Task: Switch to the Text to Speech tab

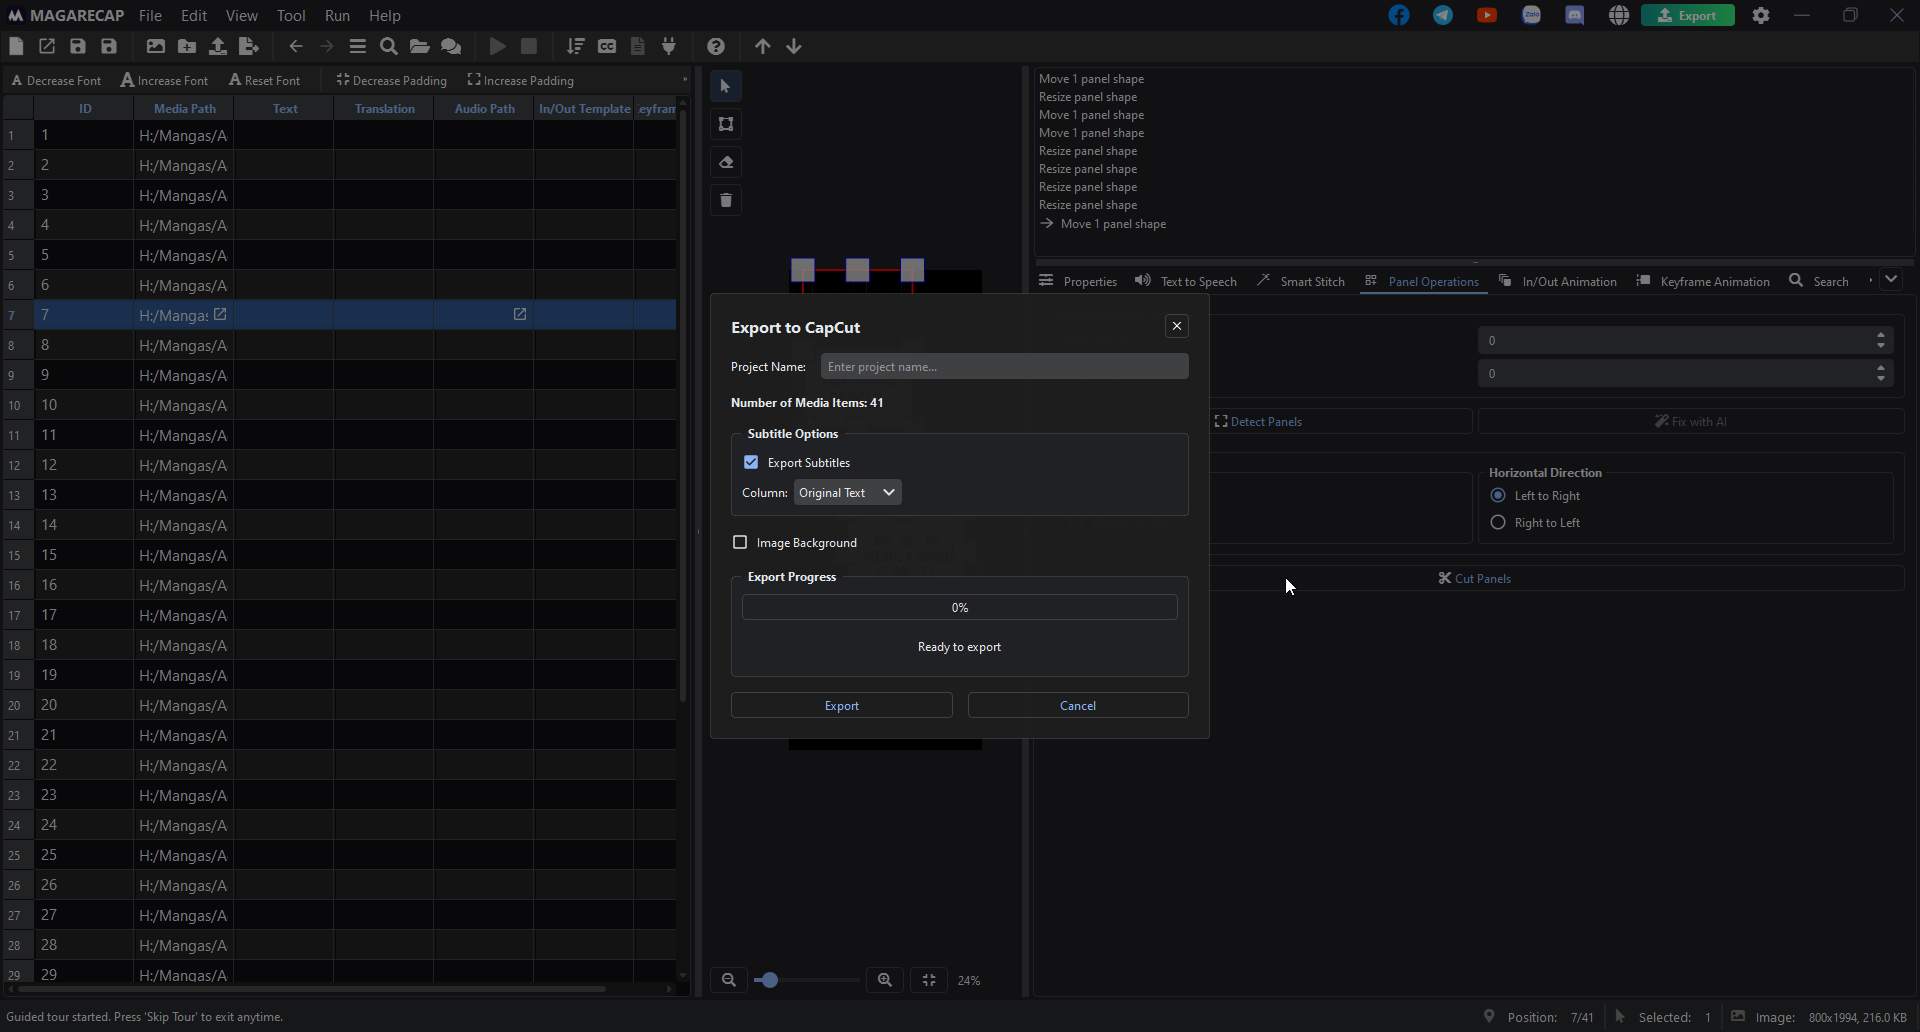Action: [x=1186, y=281]
